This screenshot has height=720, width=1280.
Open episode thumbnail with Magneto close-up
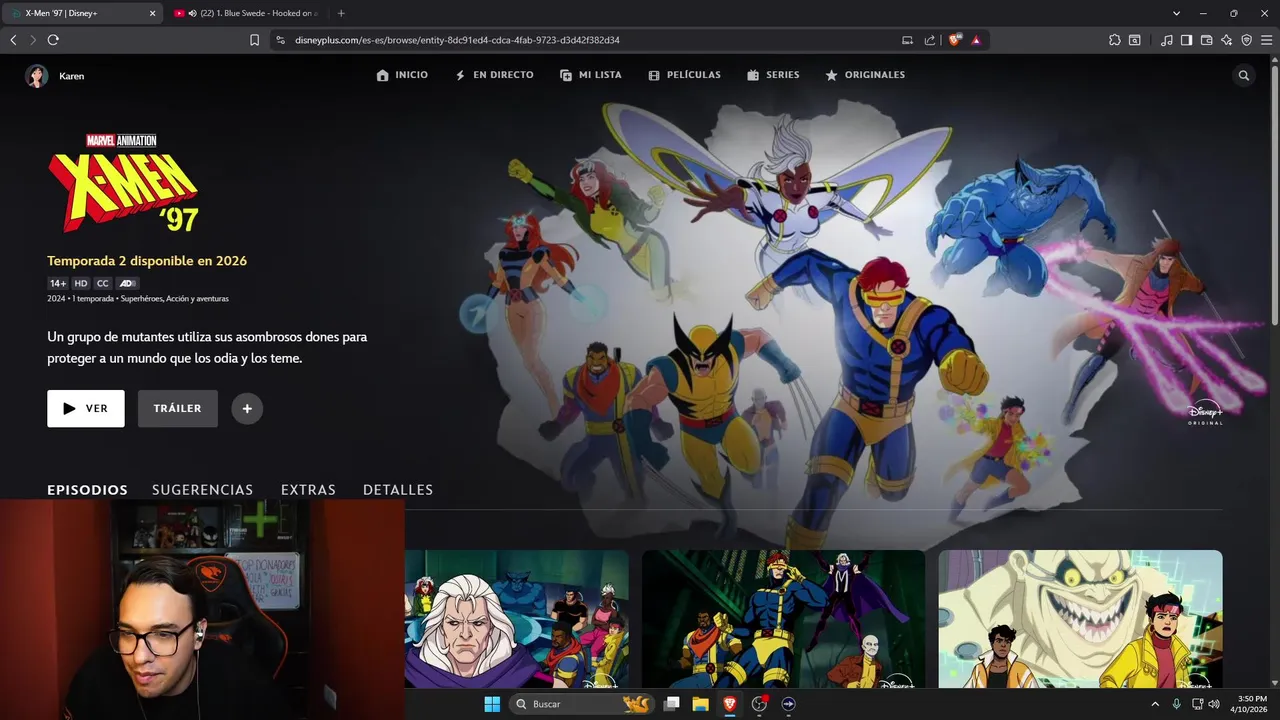(x=517, y=619)
